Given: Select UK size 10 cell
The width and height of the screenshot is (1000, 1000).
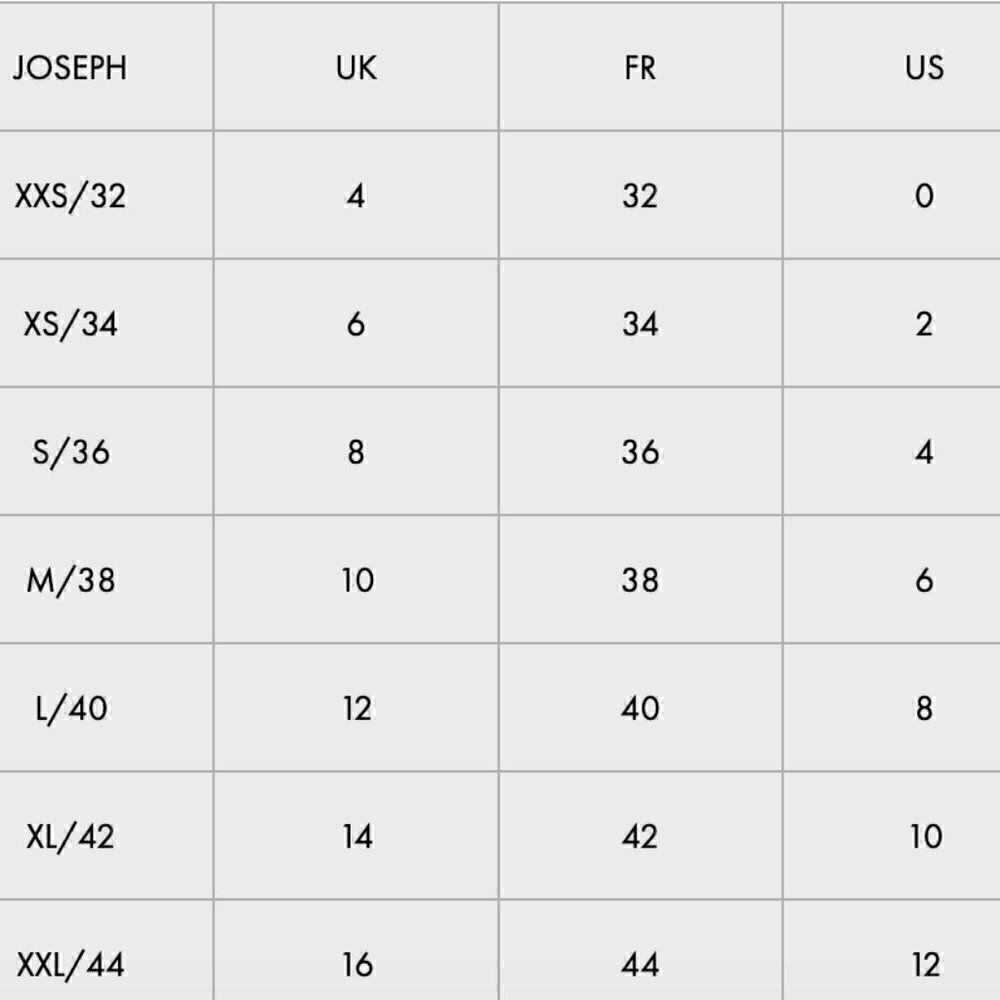Looking at the screenshot, I should (x=357, y=580).
